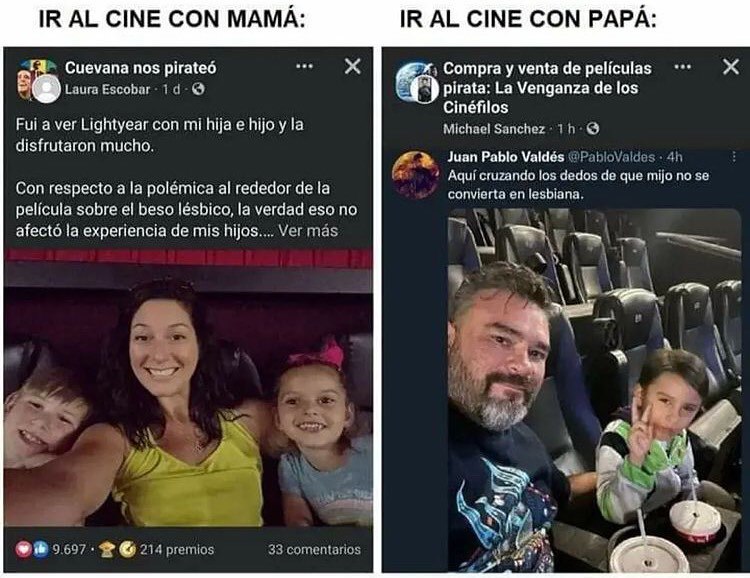View the 33 comentarios link
This screenshot has height=578, width=750.
click(x=314, y=549)
